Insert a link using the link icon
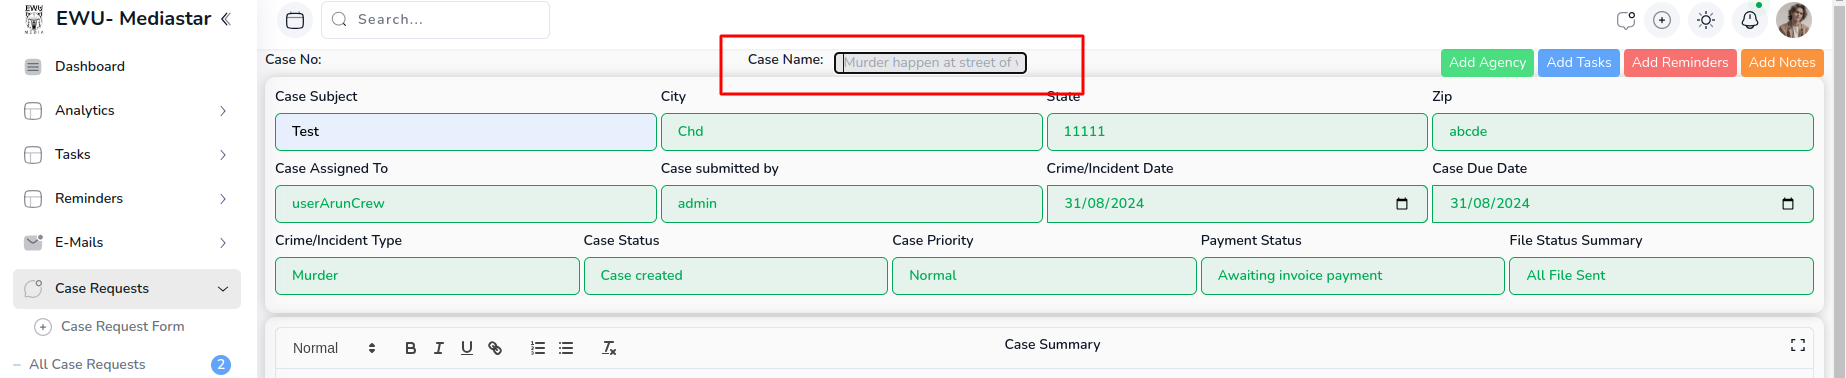1846x378 pixels. click(x=494, y=348)
